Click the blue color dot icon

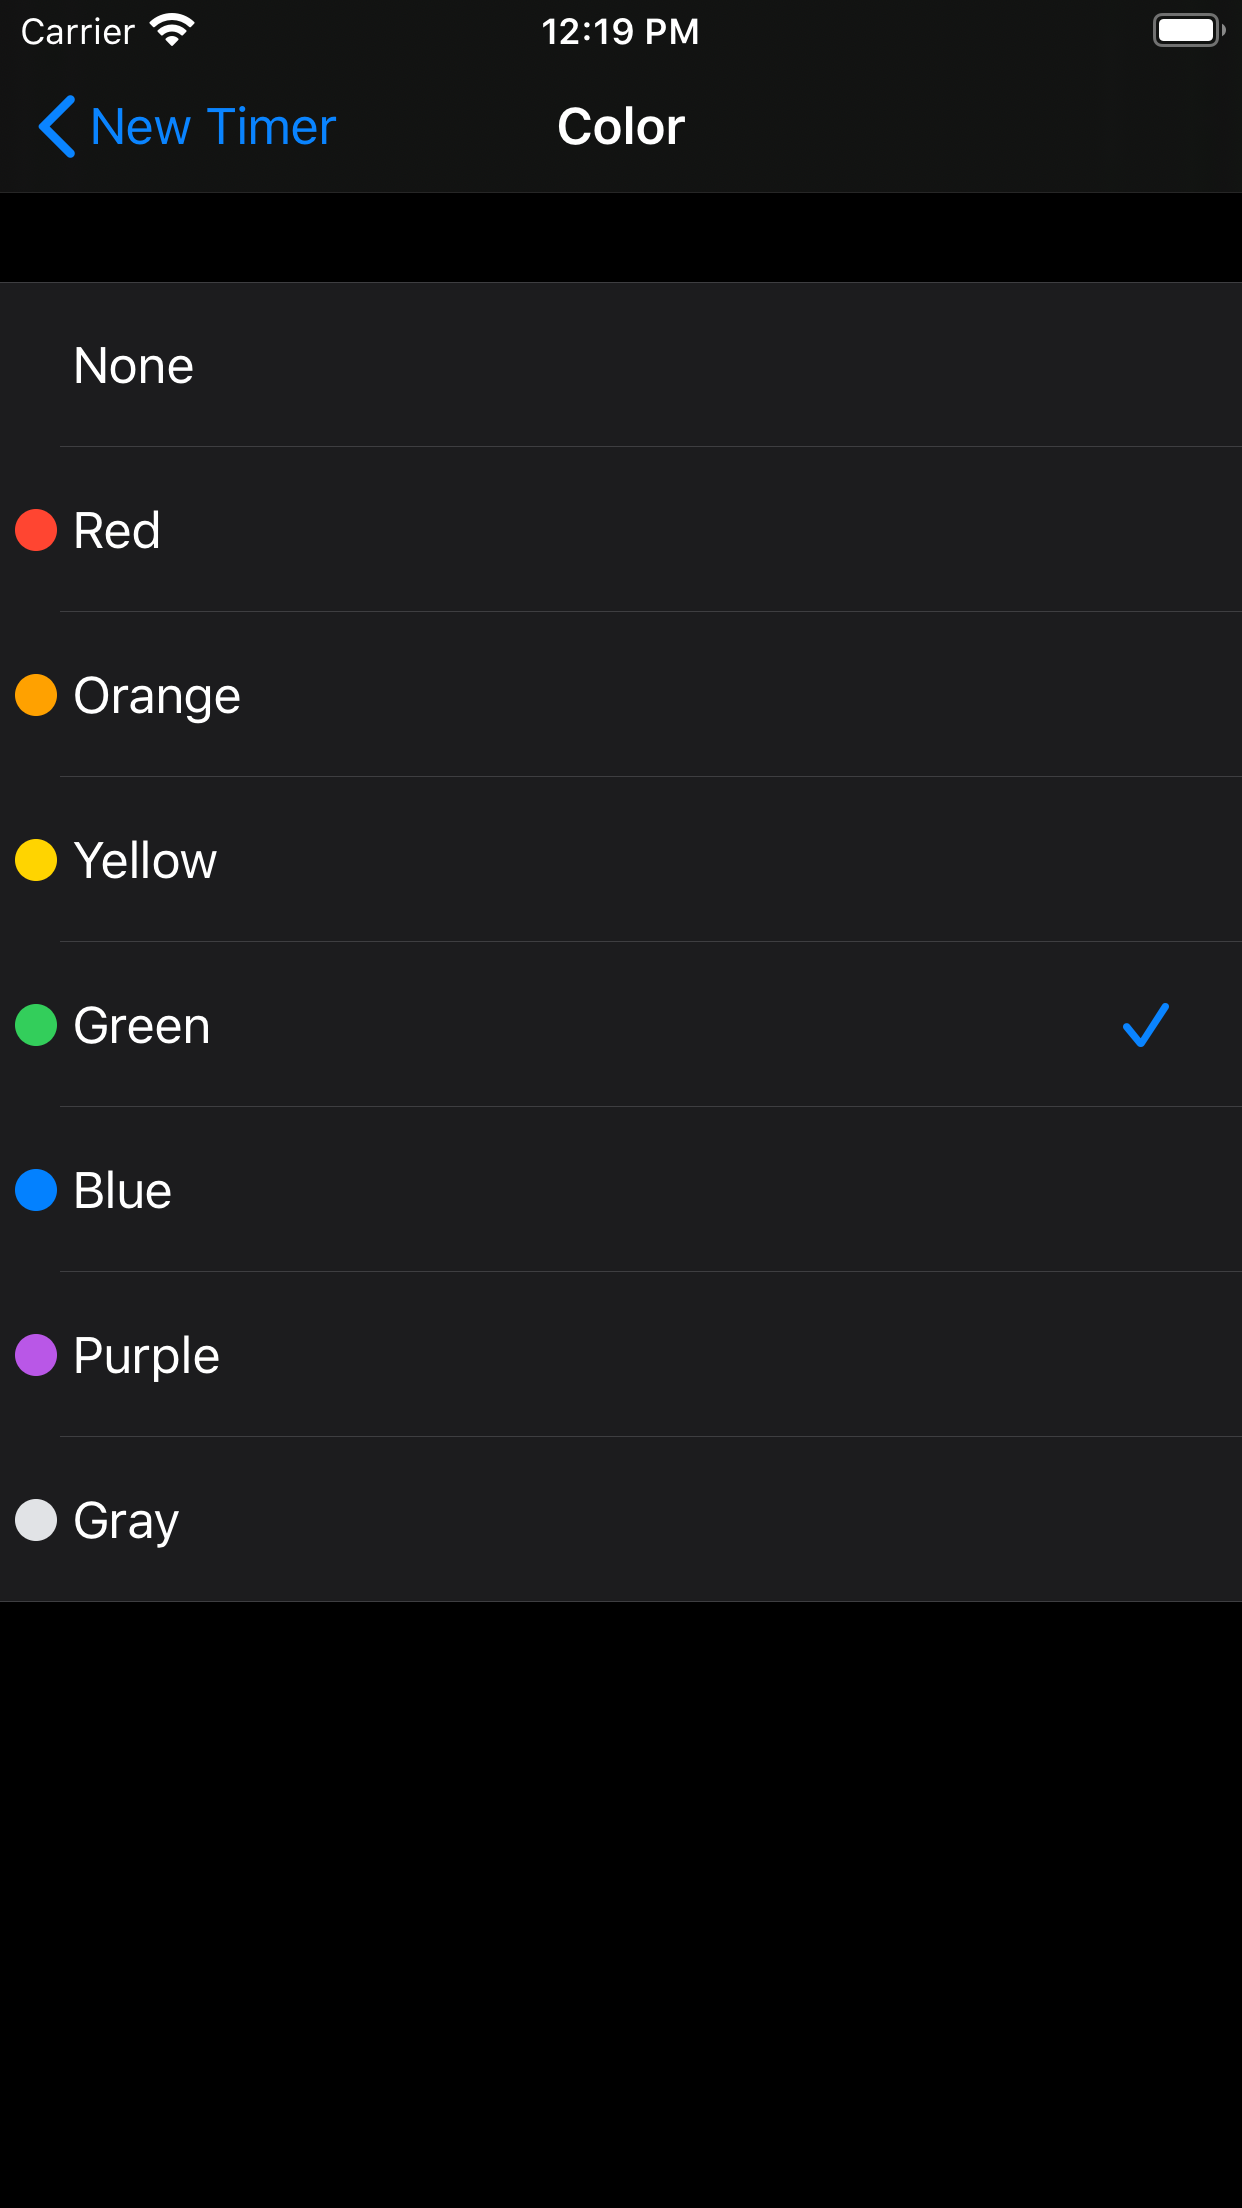tap(36, 1190)
